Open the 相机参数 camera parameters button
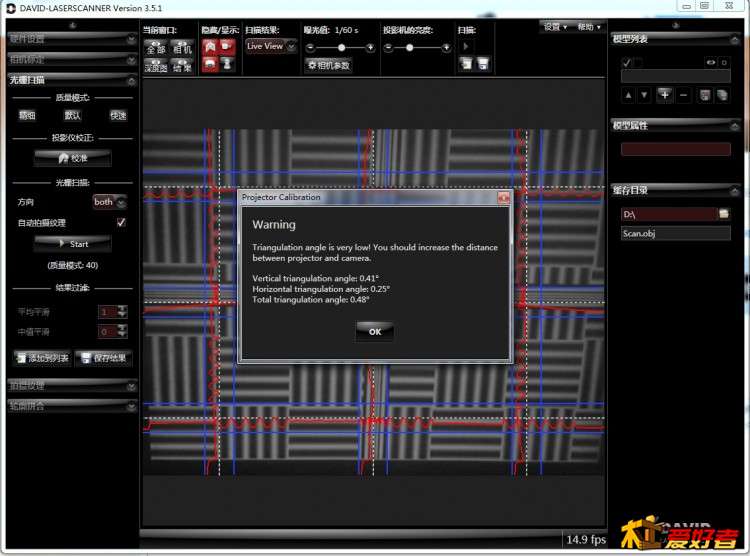 [x=329, y=65]
